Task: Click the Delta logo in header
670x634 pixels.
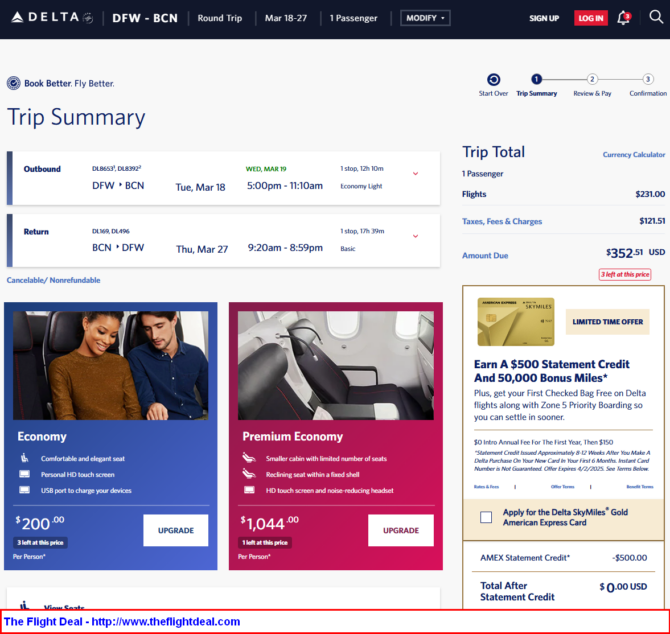Action: [52, 18]
